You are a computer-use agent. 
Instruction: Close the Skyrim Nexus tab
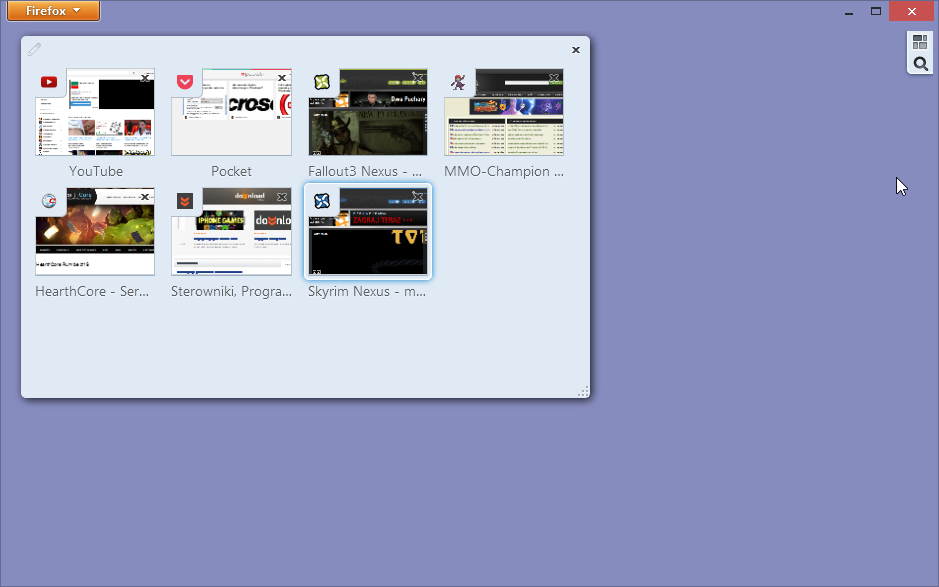point(417,196)
